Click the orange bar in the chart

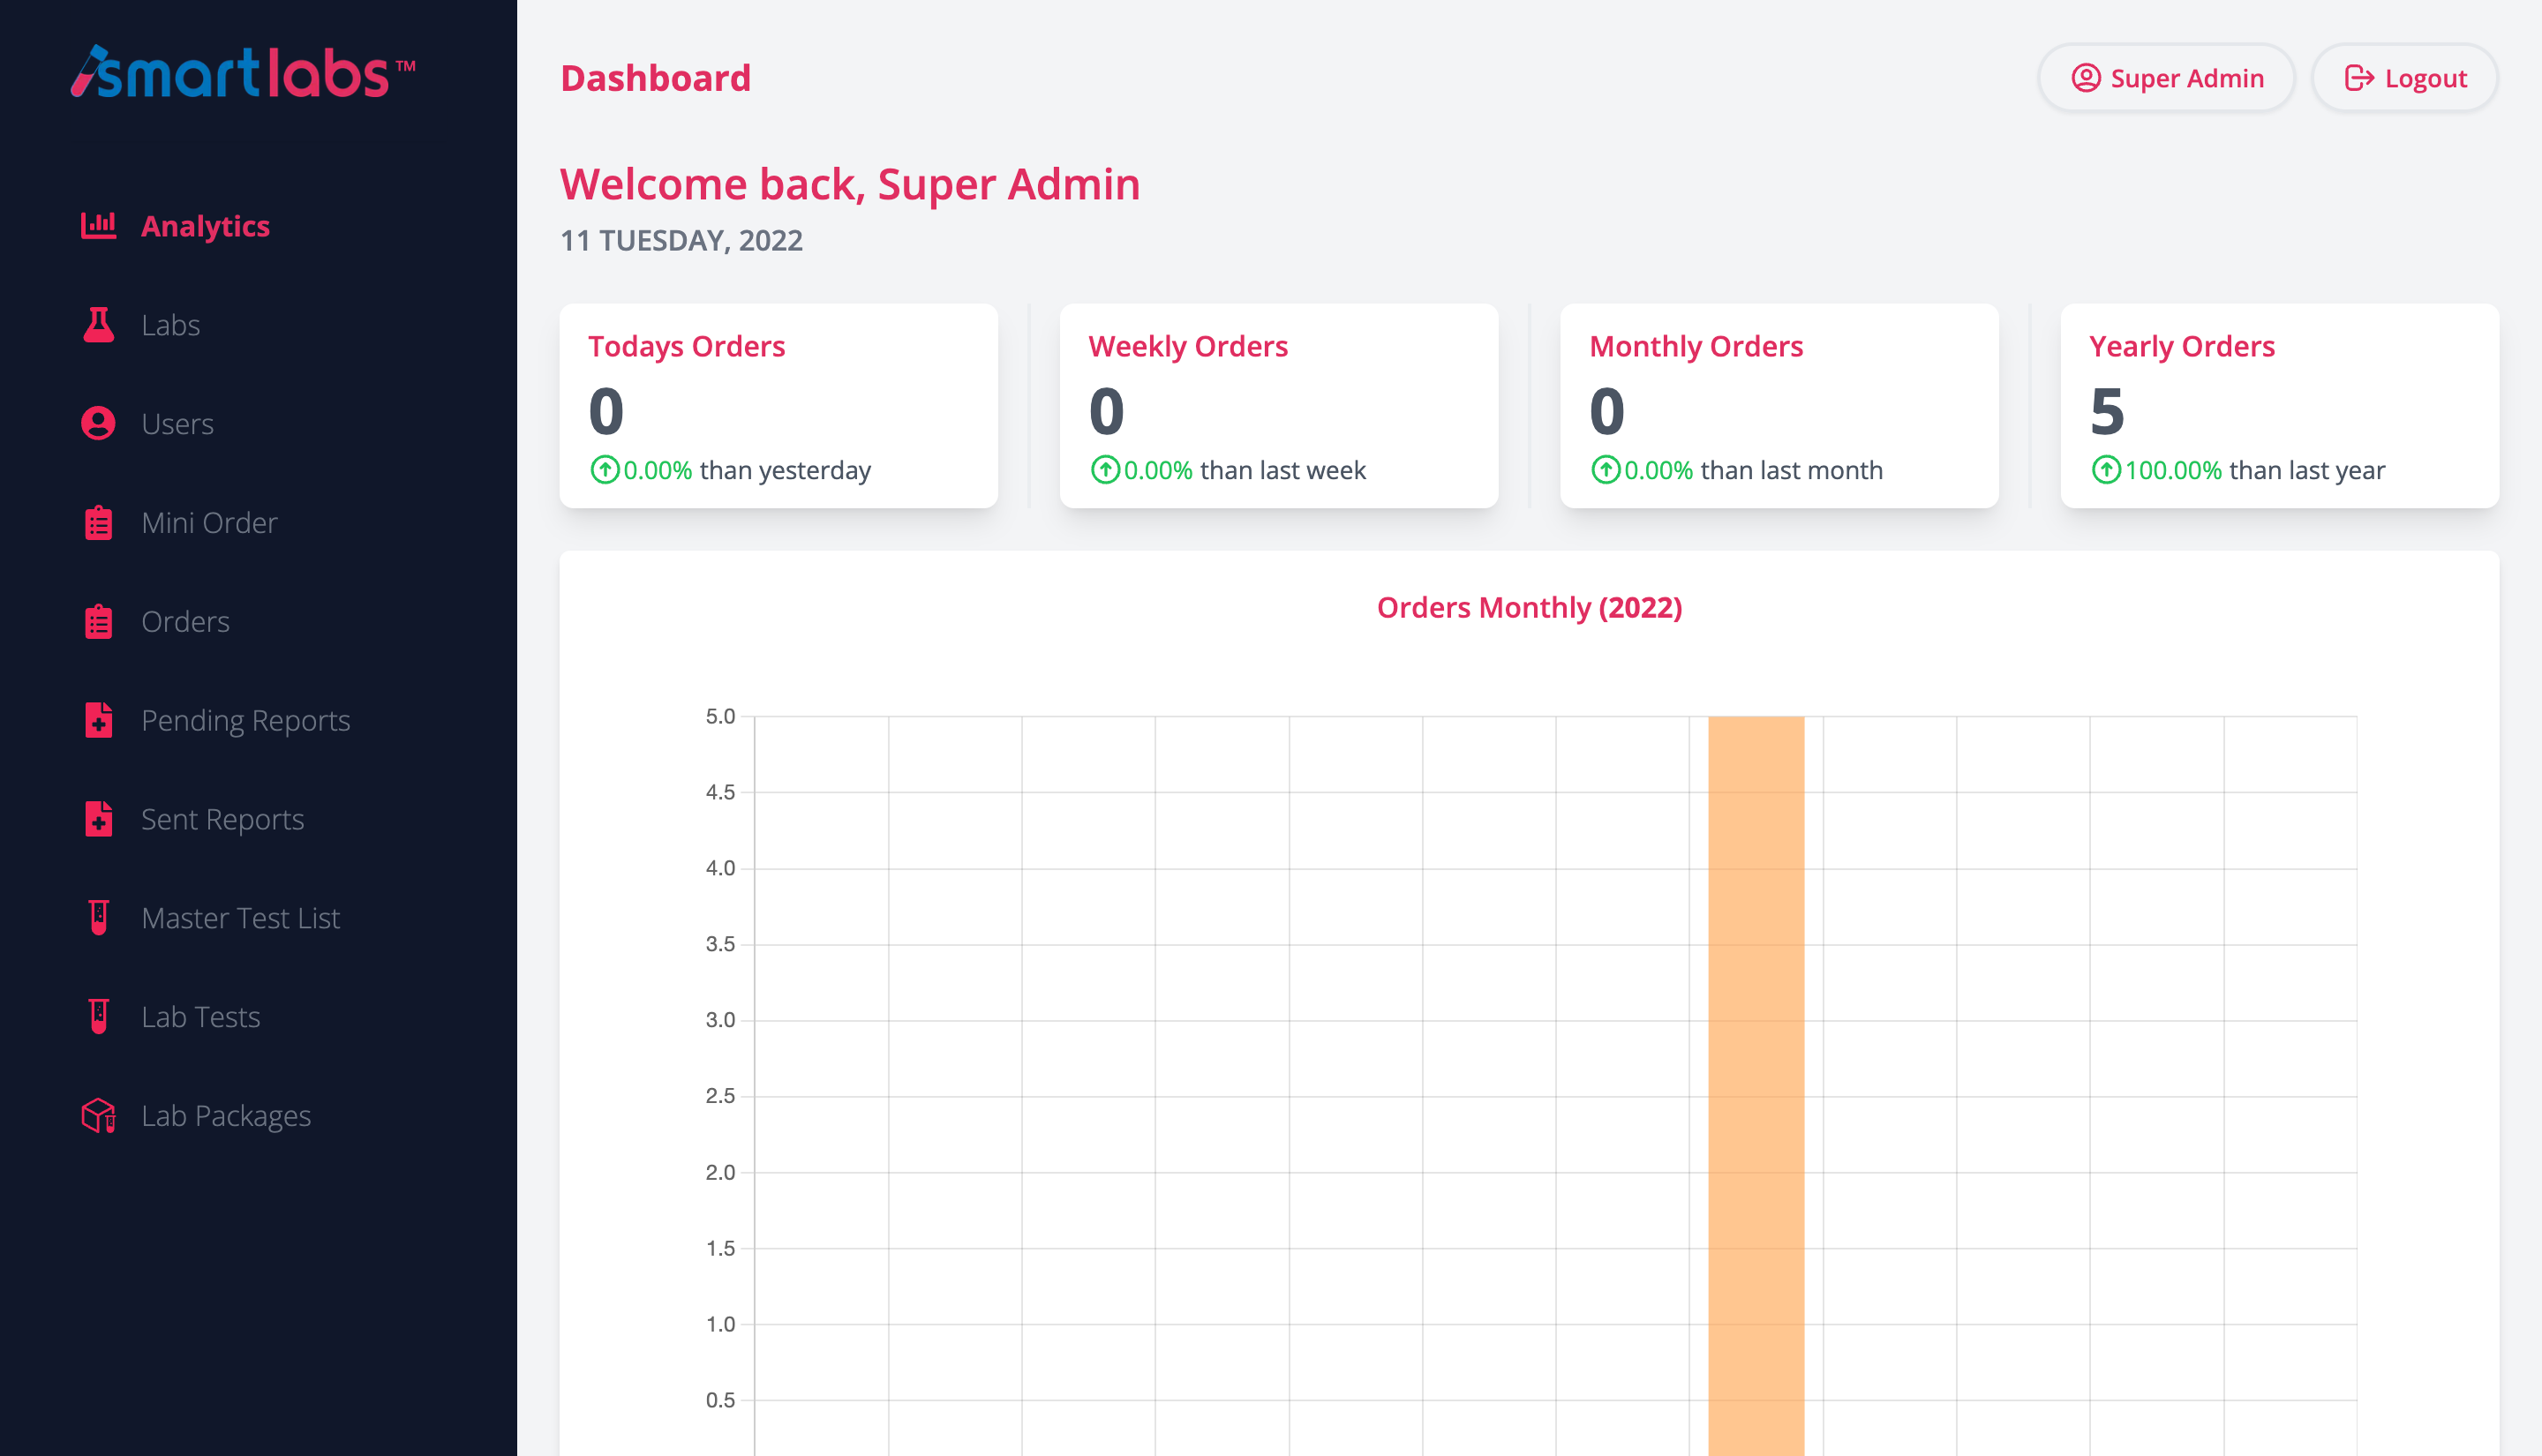[1756, 1080]
